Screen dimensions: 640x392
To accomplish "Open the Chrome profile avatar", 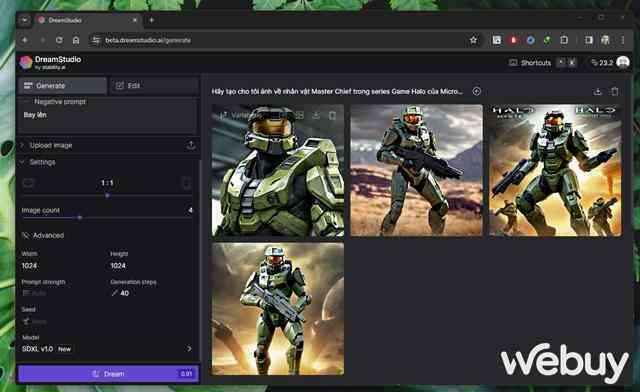I will tap(605, 40).
